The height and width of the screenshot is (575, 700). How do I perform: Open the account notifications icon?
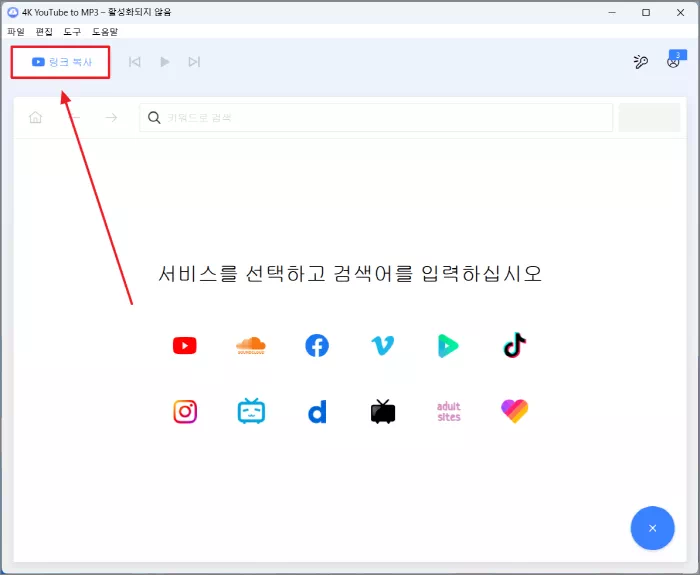point(674,61)
